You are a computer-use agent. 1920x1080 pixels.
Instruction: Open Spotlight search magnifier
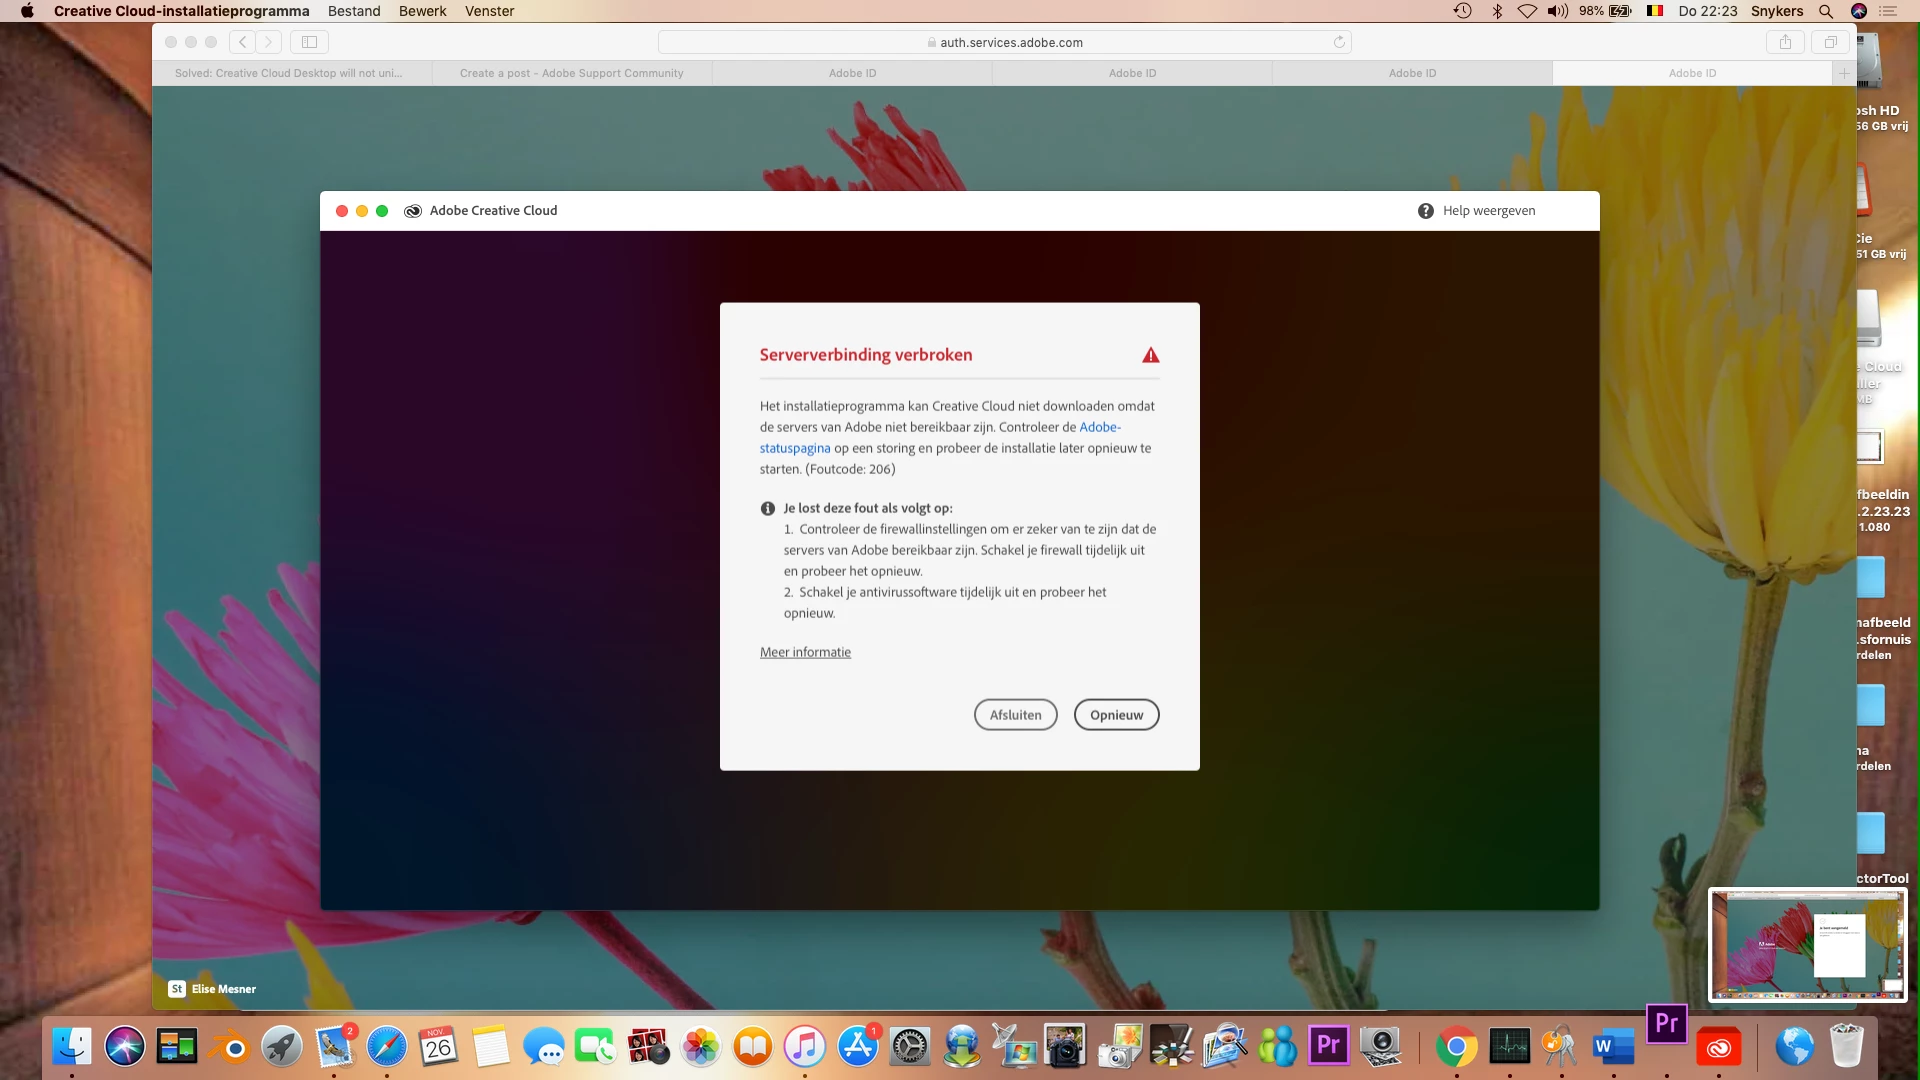point(1826,11)
